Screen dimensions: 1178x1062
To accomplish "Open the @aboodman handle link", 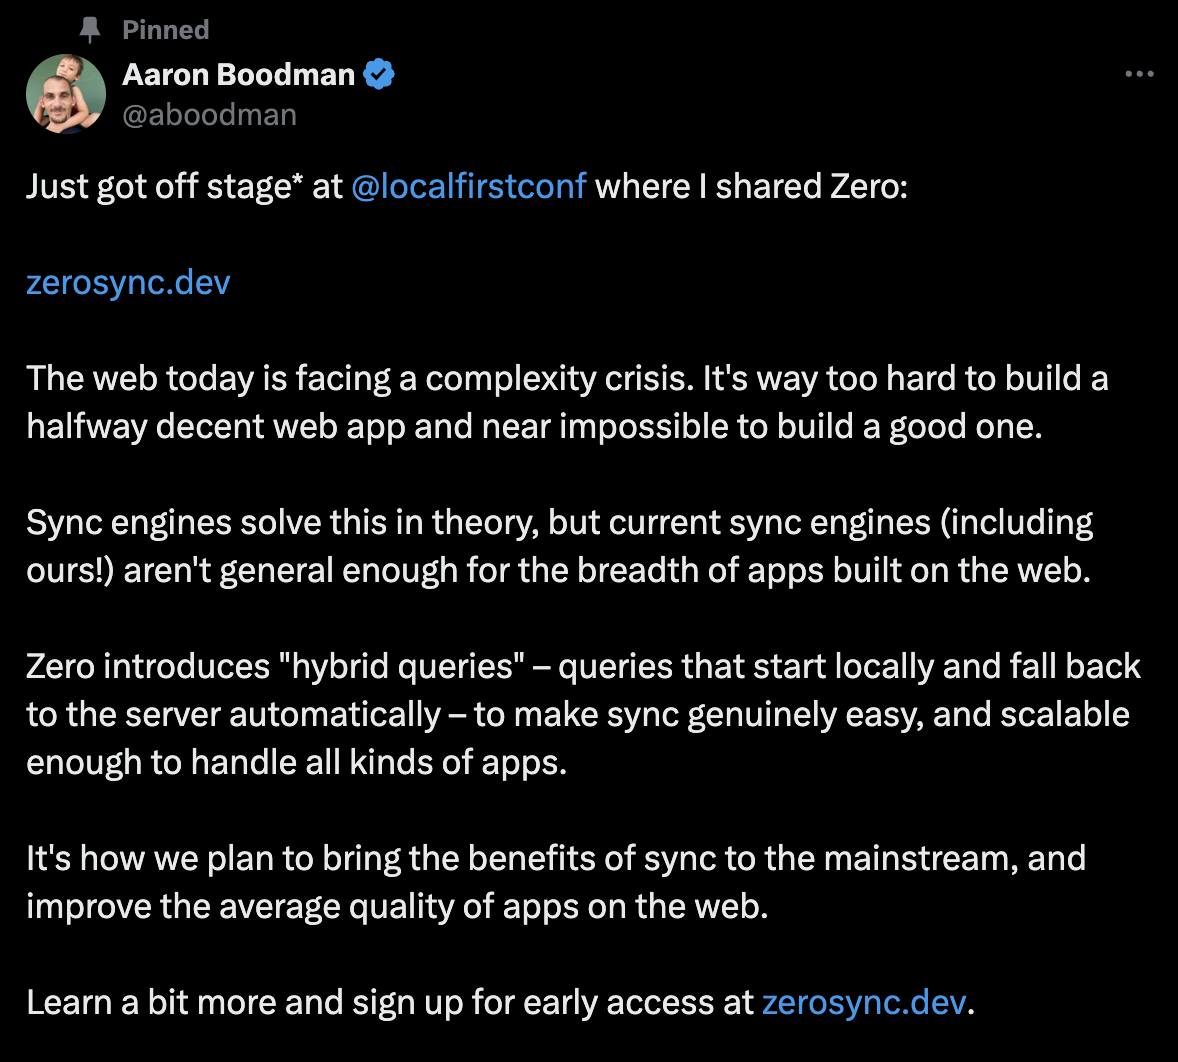I will (210, 115).
